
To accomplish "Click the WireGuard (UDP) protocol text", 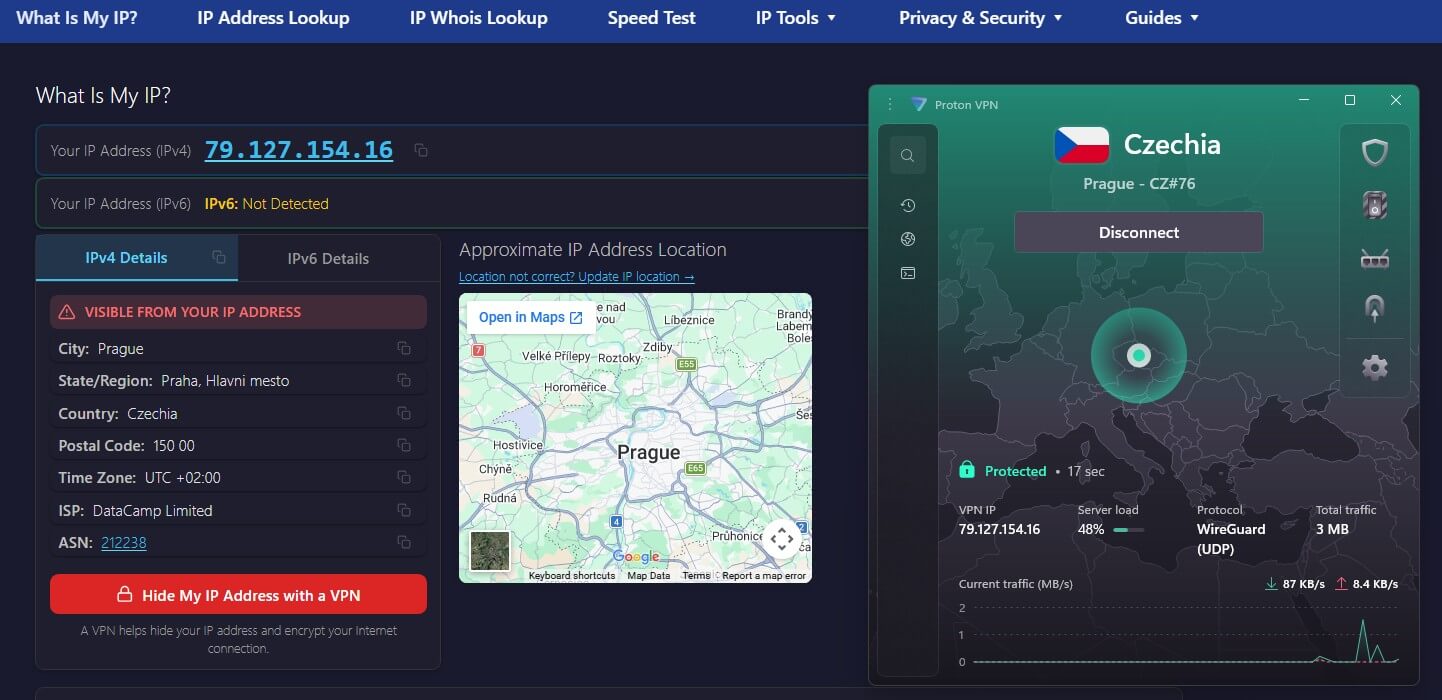I will click(1231, 539).
